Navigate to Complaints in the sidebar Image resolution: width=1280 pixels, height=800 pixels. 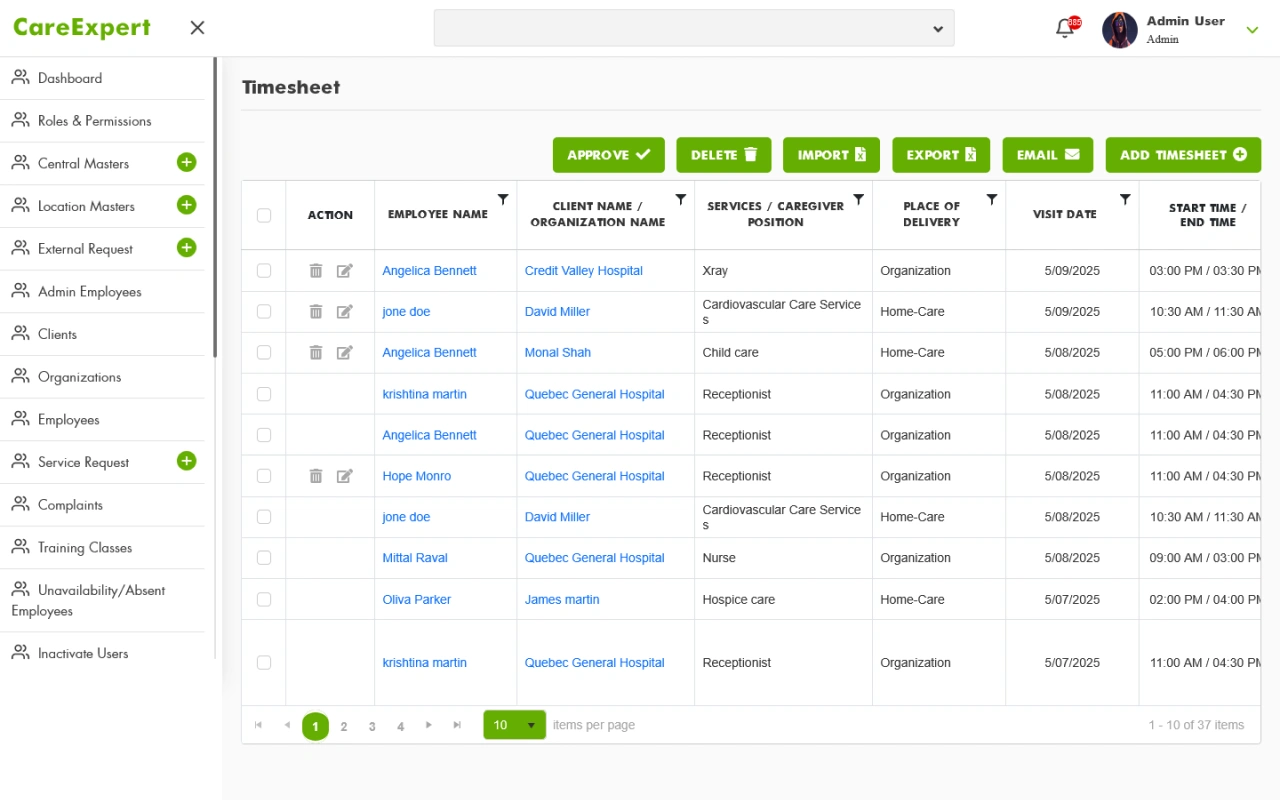click(x=70, y=505)
